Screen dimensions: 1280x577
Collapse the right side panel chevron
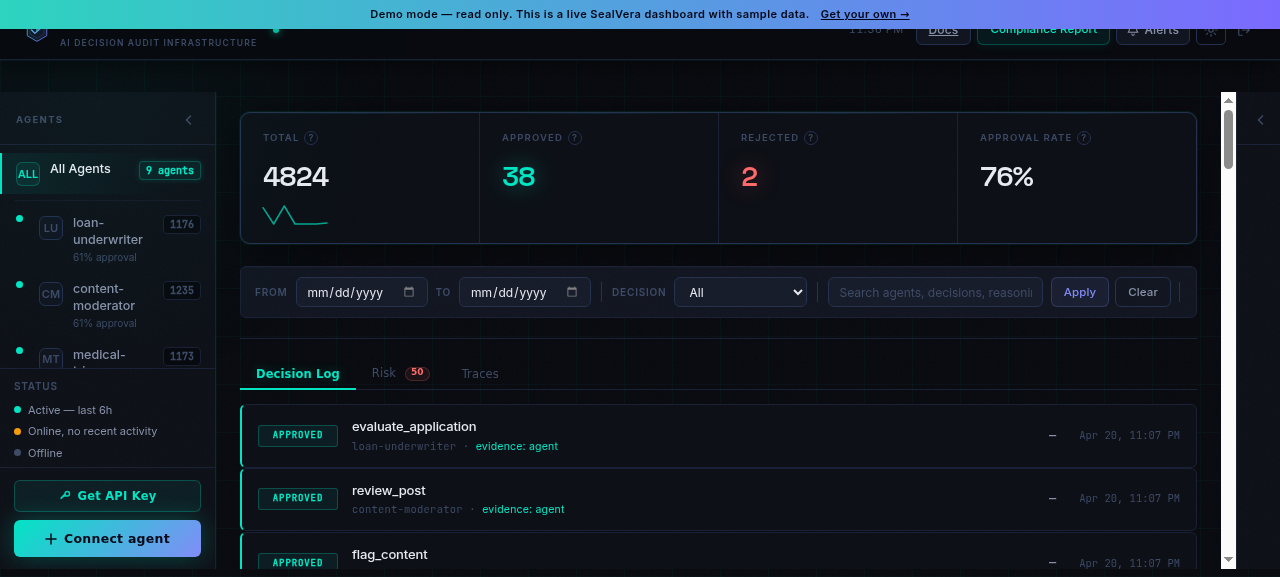[1260, 120]
